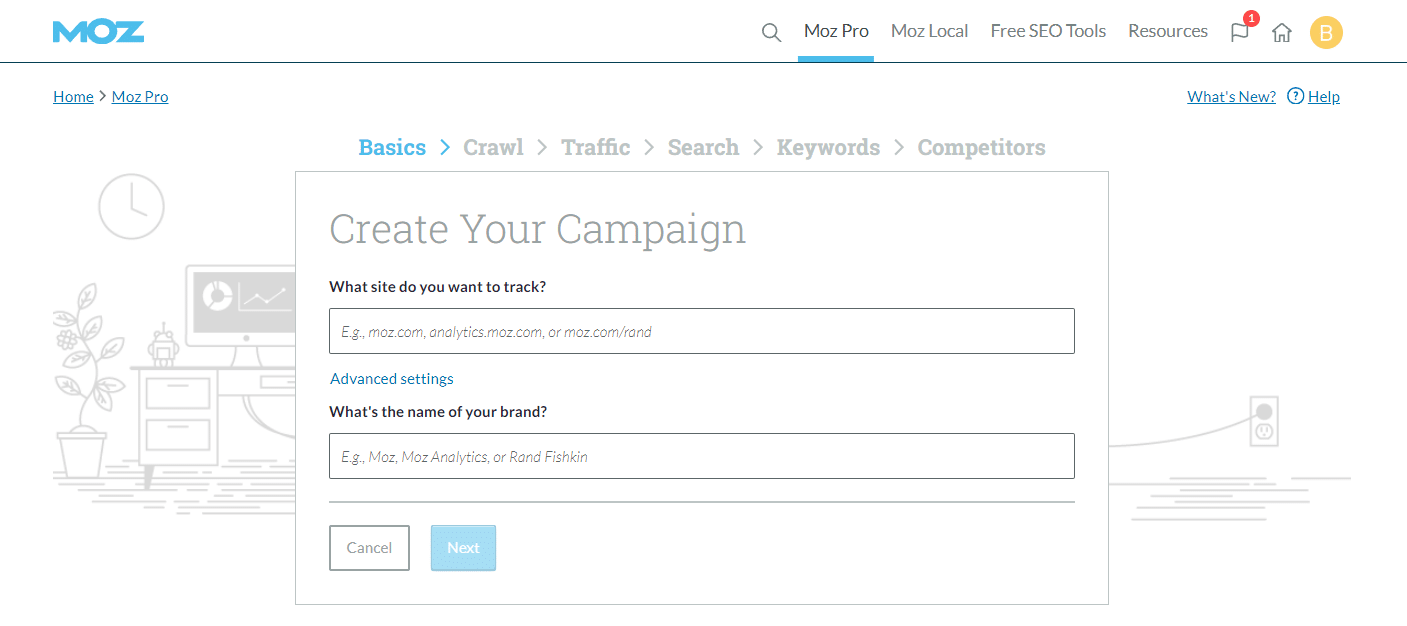Click the Moz logo
Image resolution: width=1407 pixels, height=626 pixels.
click(x=98, y=32)
